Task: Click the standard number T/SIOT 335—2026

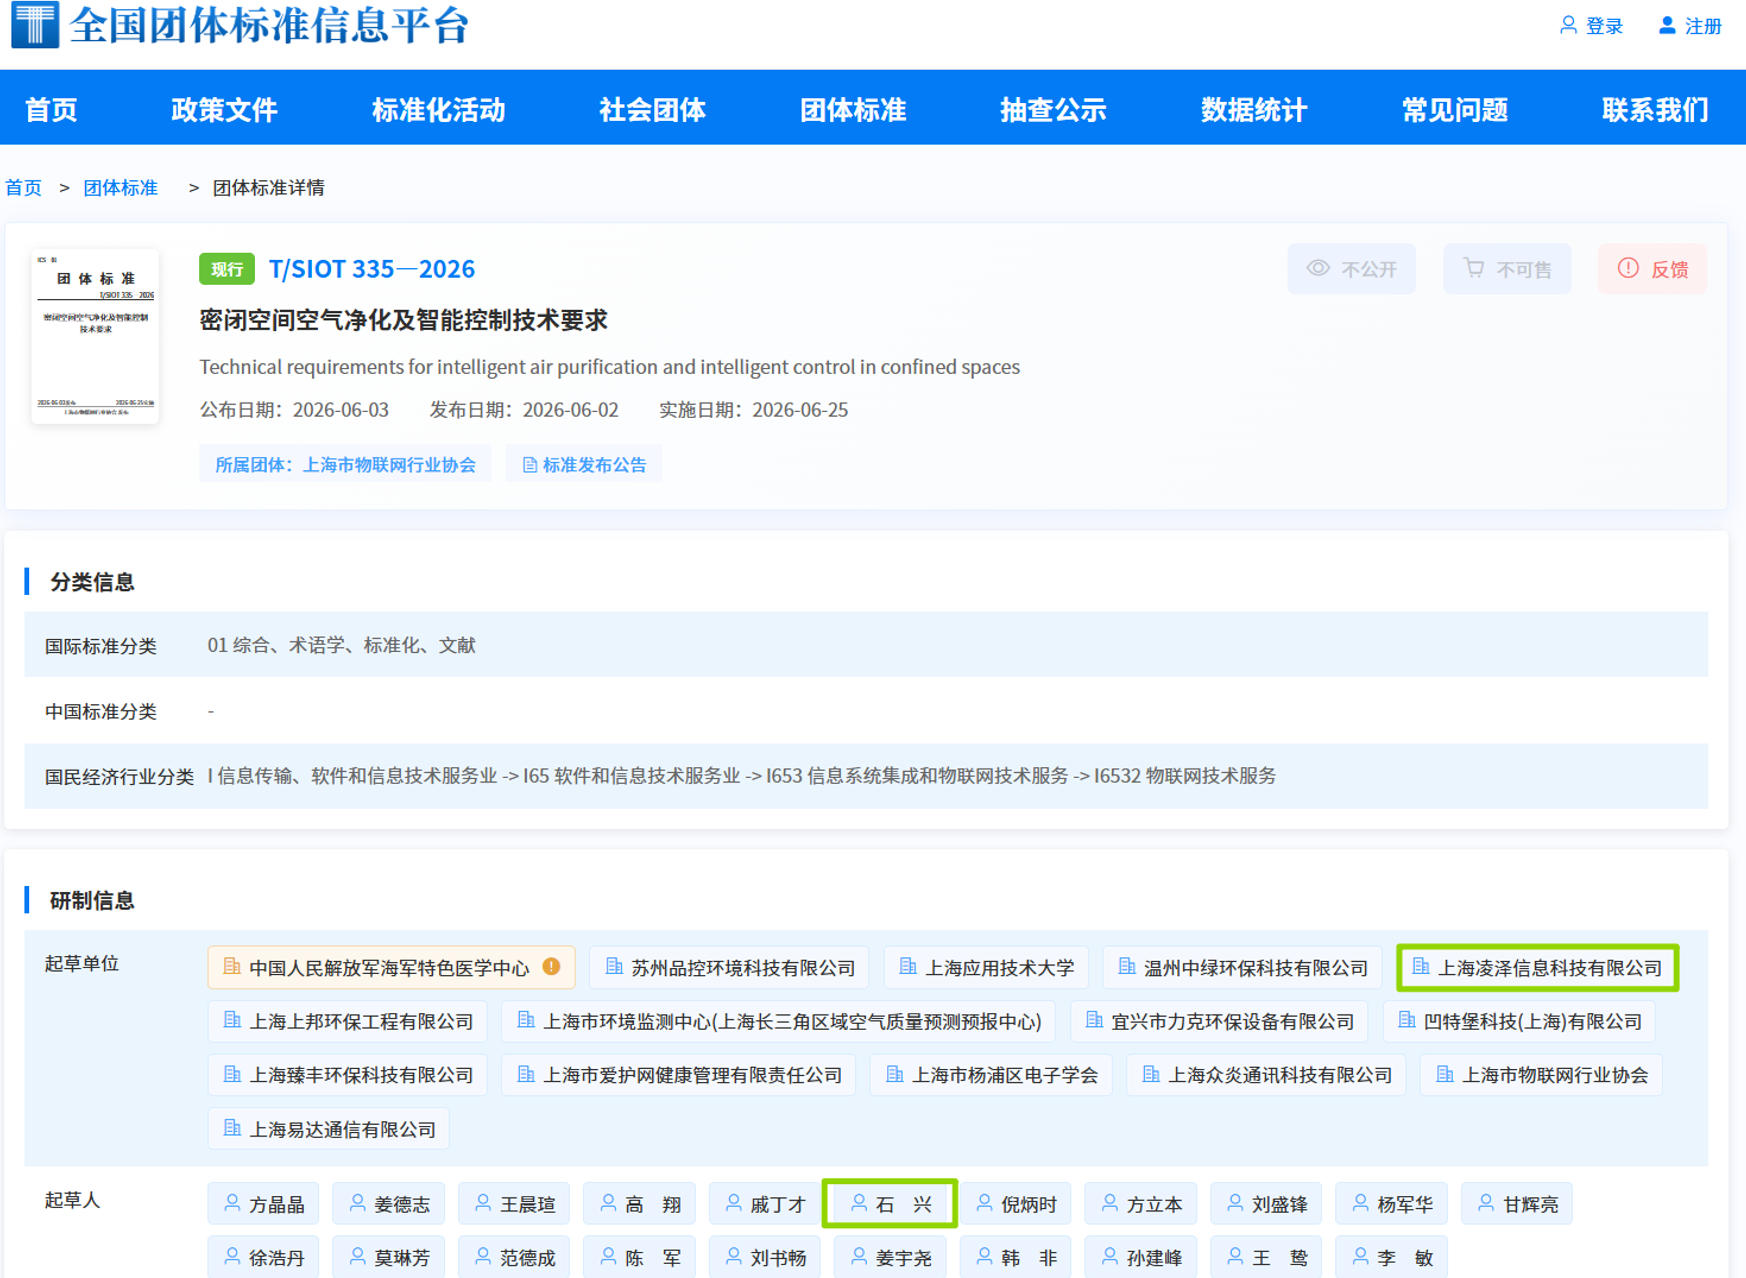Action: point(372,269)
